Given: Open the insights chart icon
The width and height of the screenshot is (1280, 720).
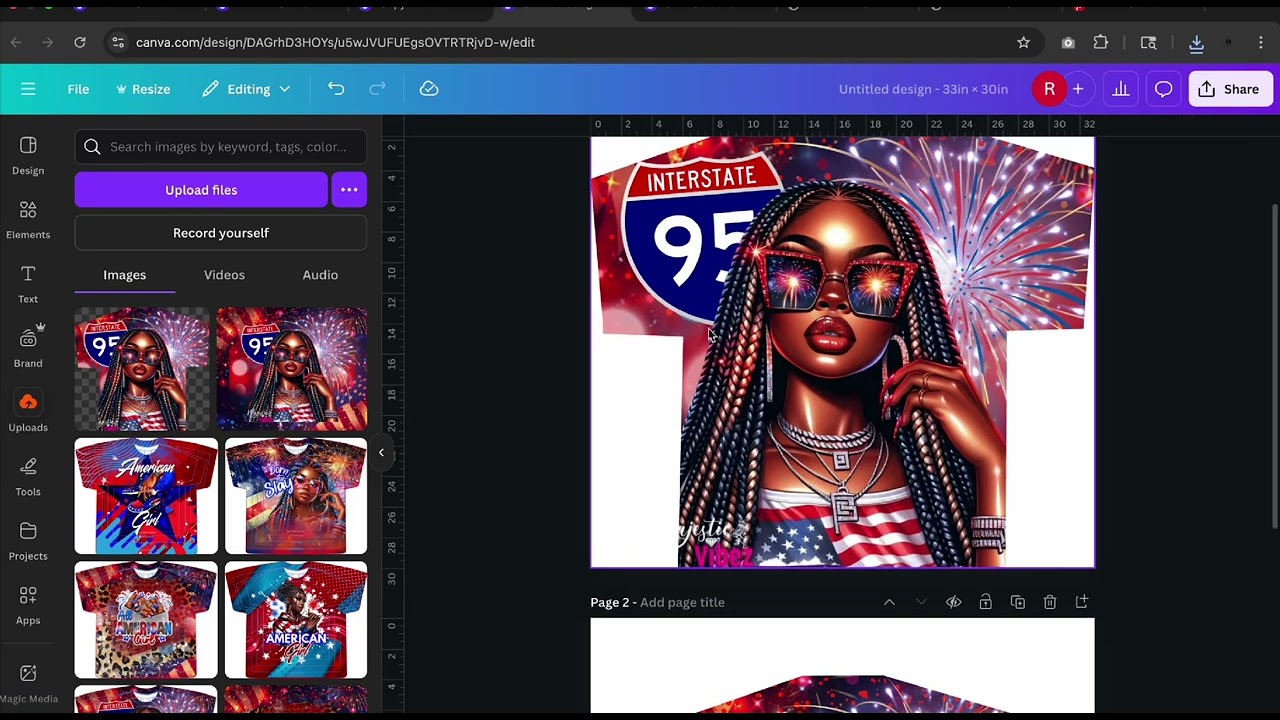Looking at the screenshot, I should (x=1121, y=89).
